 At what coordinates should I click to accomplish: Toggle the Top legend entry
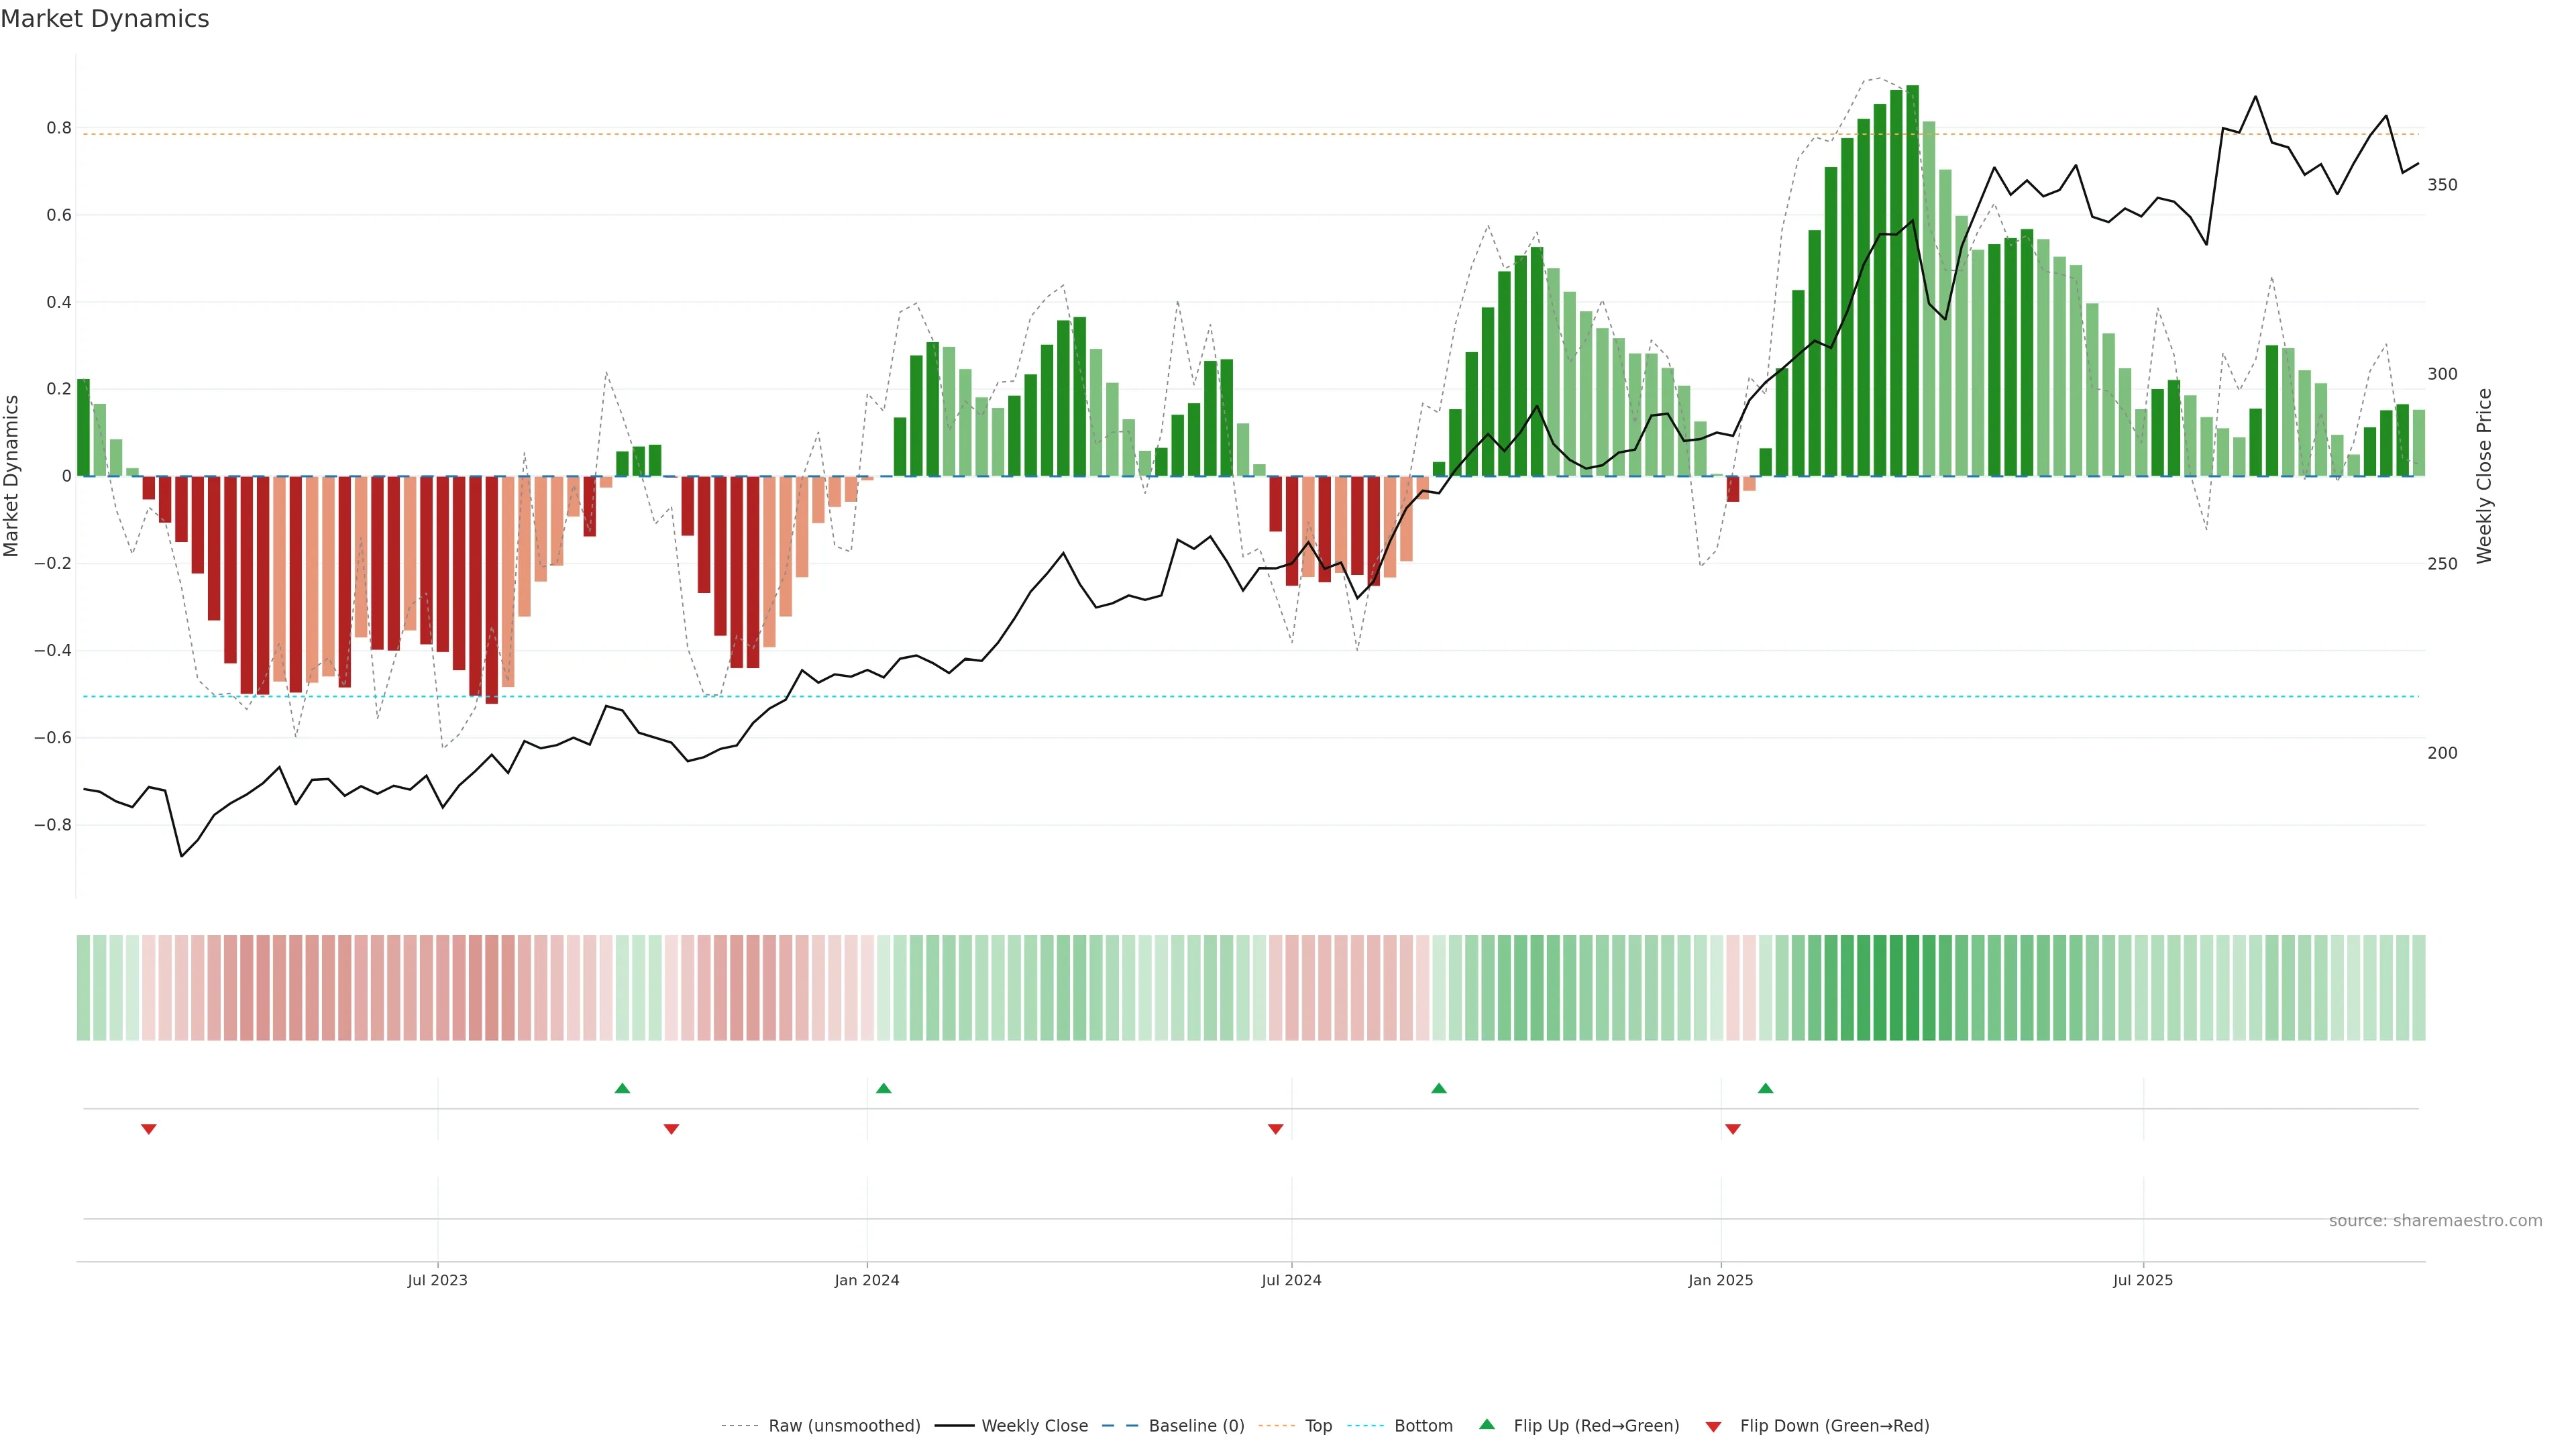1318,1426
